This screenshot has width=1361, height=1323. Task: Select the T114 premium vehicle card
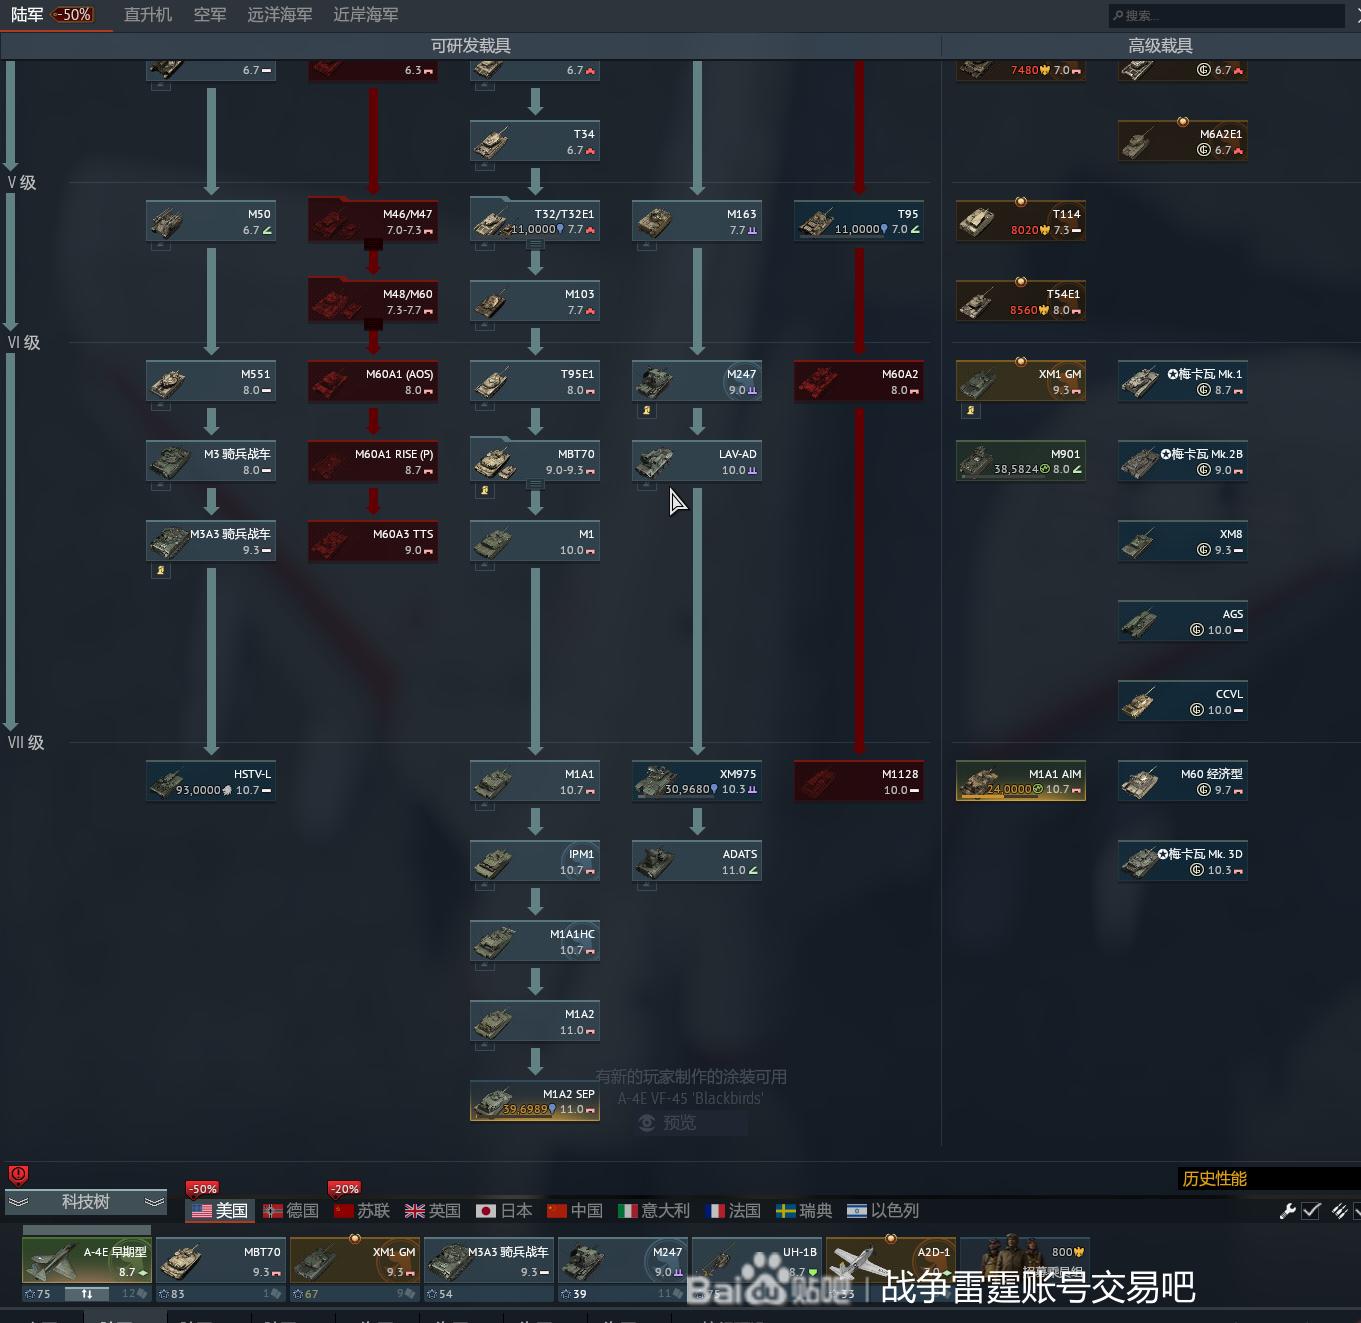tap(1021, 221)
